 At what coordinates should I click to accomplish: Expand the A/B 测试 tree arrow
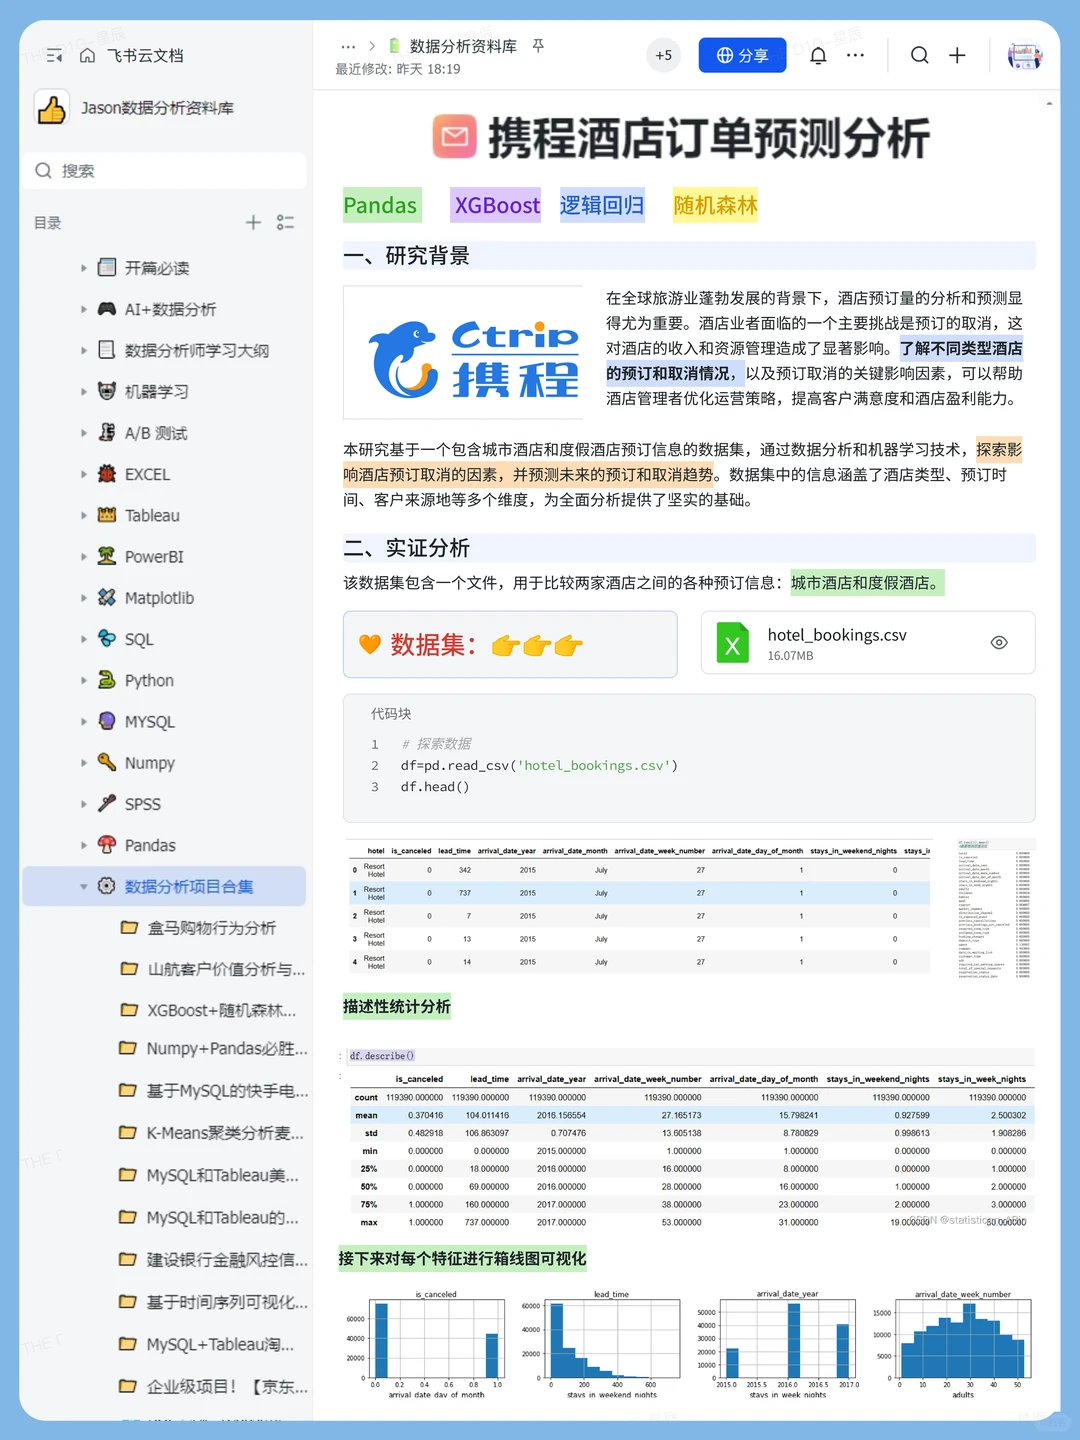[84, 433]
